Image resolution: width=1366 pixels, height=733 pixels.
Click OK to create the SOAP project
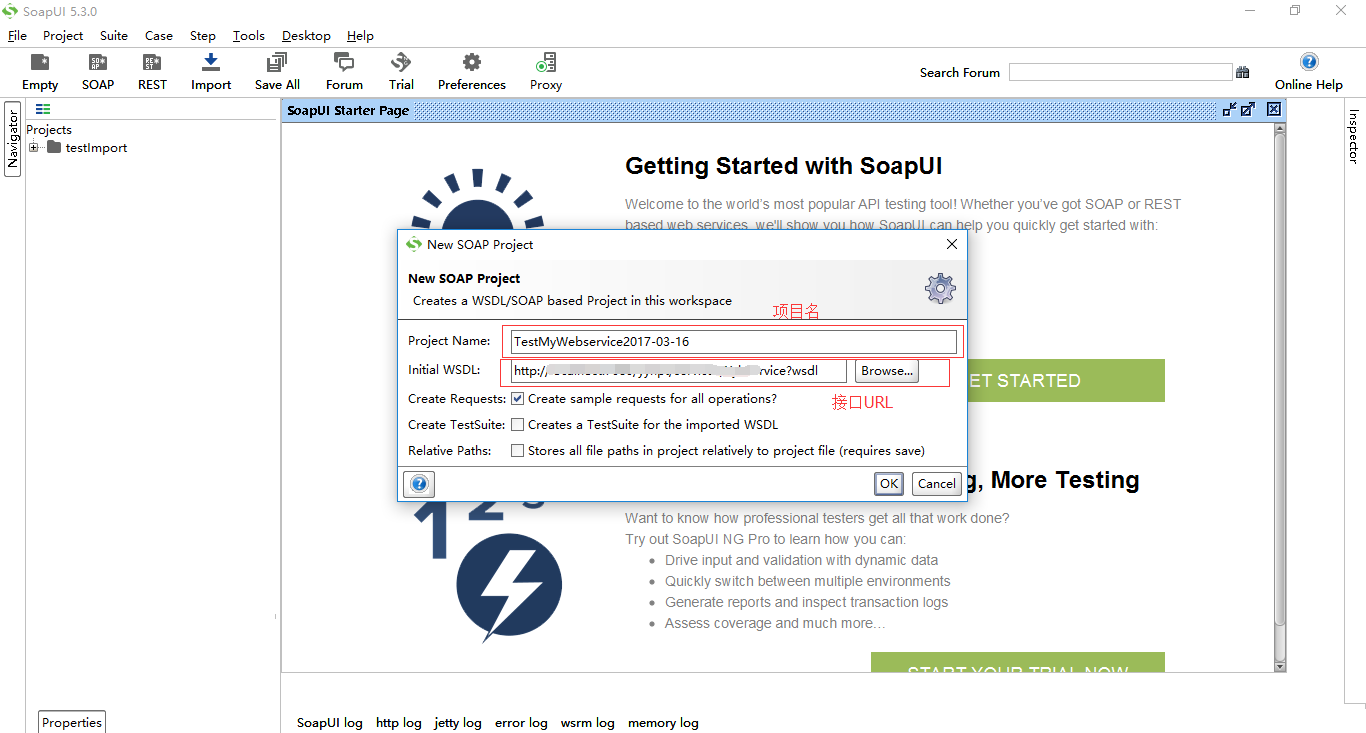coord(888,483)
